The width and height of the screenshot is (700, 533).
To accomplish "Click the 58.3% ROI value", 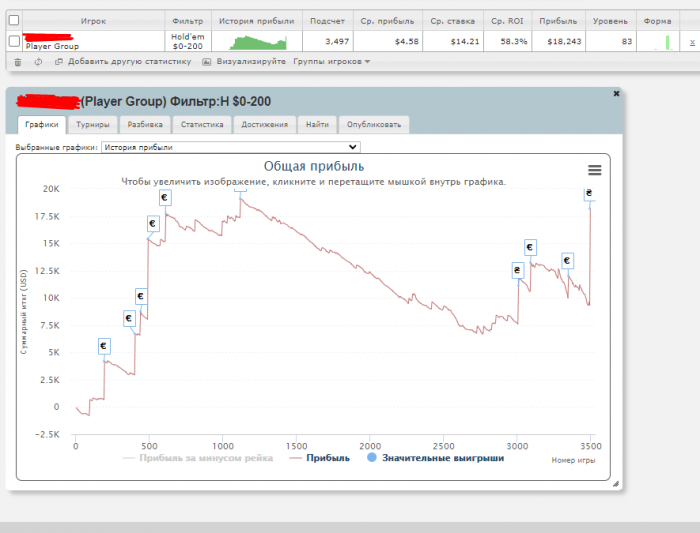I will (x=513, y=42).
